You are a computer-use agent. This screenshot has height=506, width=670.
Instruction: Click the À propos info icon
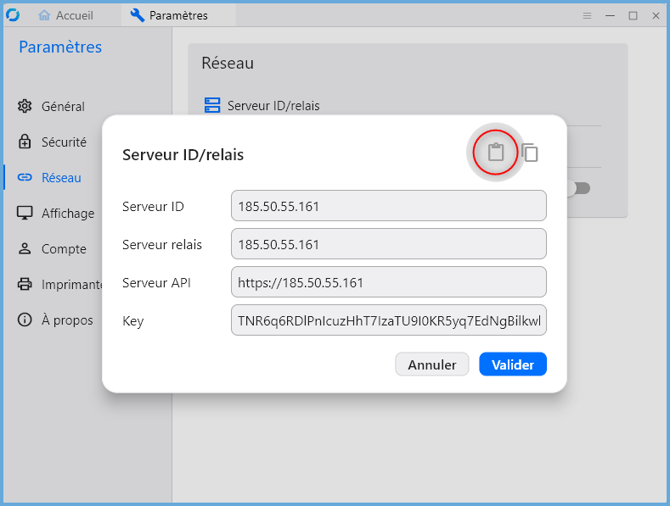coord(25,320)
